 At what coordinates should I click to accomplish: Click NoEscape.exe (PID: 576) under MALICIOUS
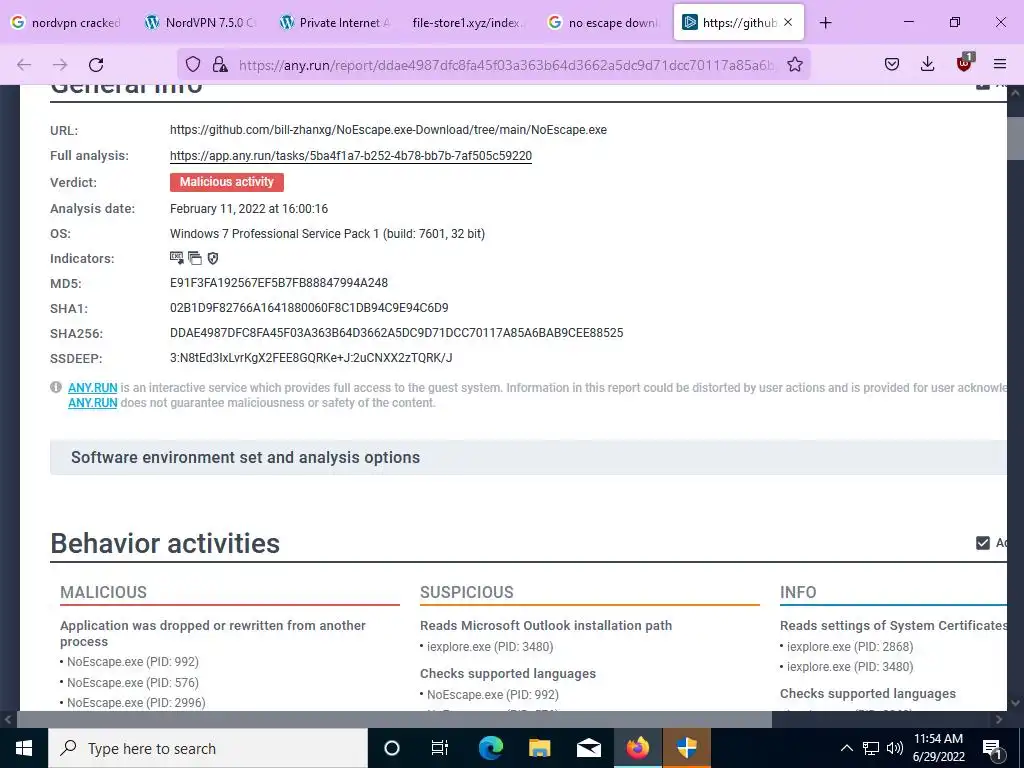(x=133, y=682)
